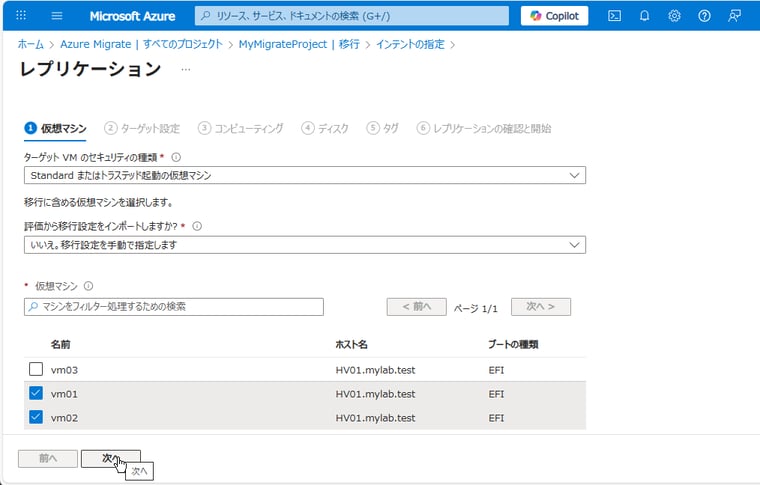This screenshot has height=485, width=760.
Task: Uncheck the vm01 checkbox
Action: 36,393
